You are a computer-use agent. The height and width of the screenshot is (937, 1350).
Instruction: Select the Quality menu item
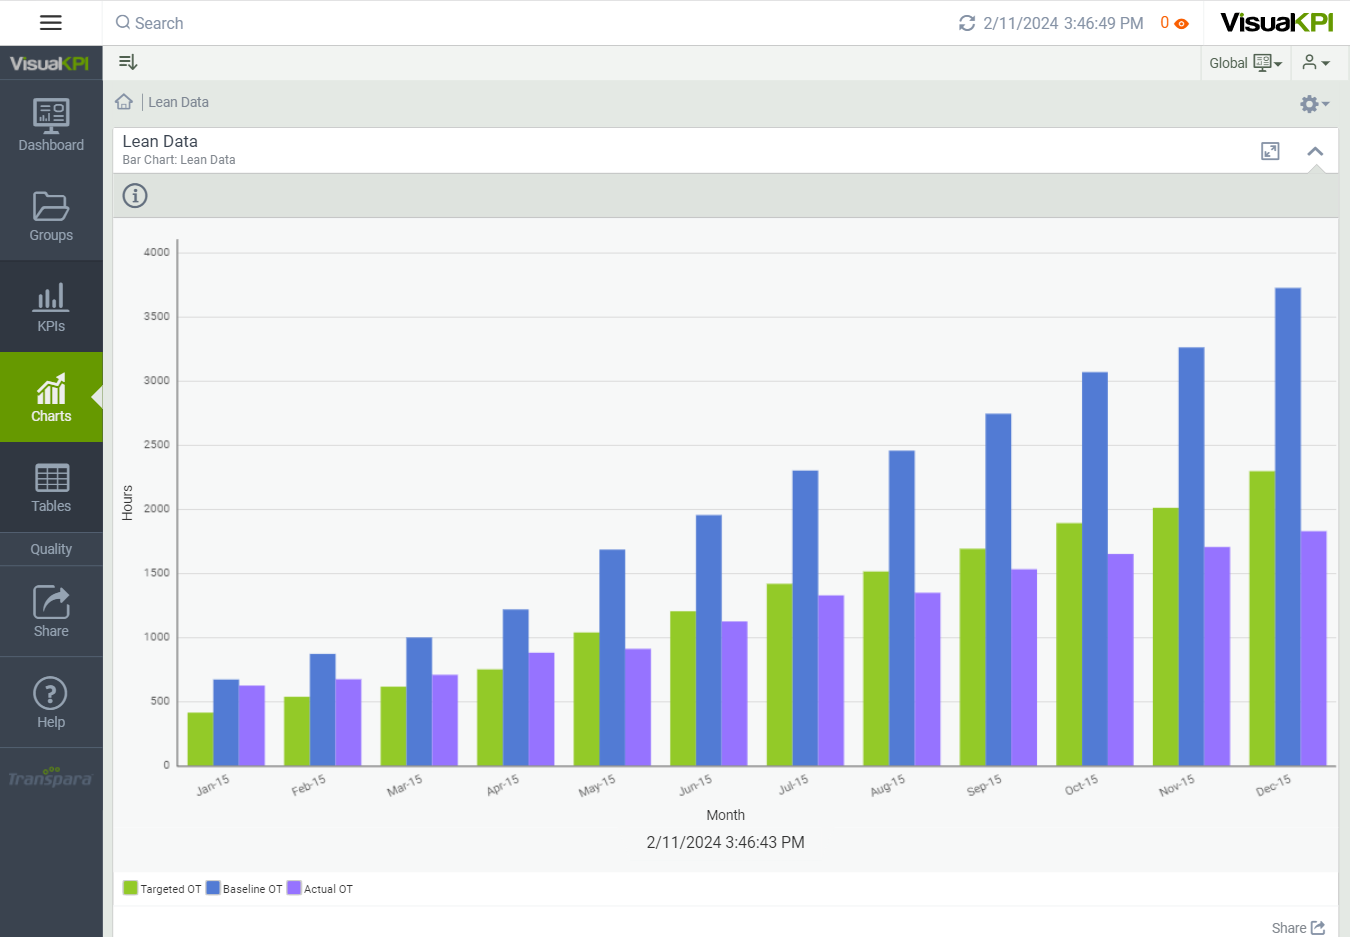pyautogui.click(x=51, y=549)
